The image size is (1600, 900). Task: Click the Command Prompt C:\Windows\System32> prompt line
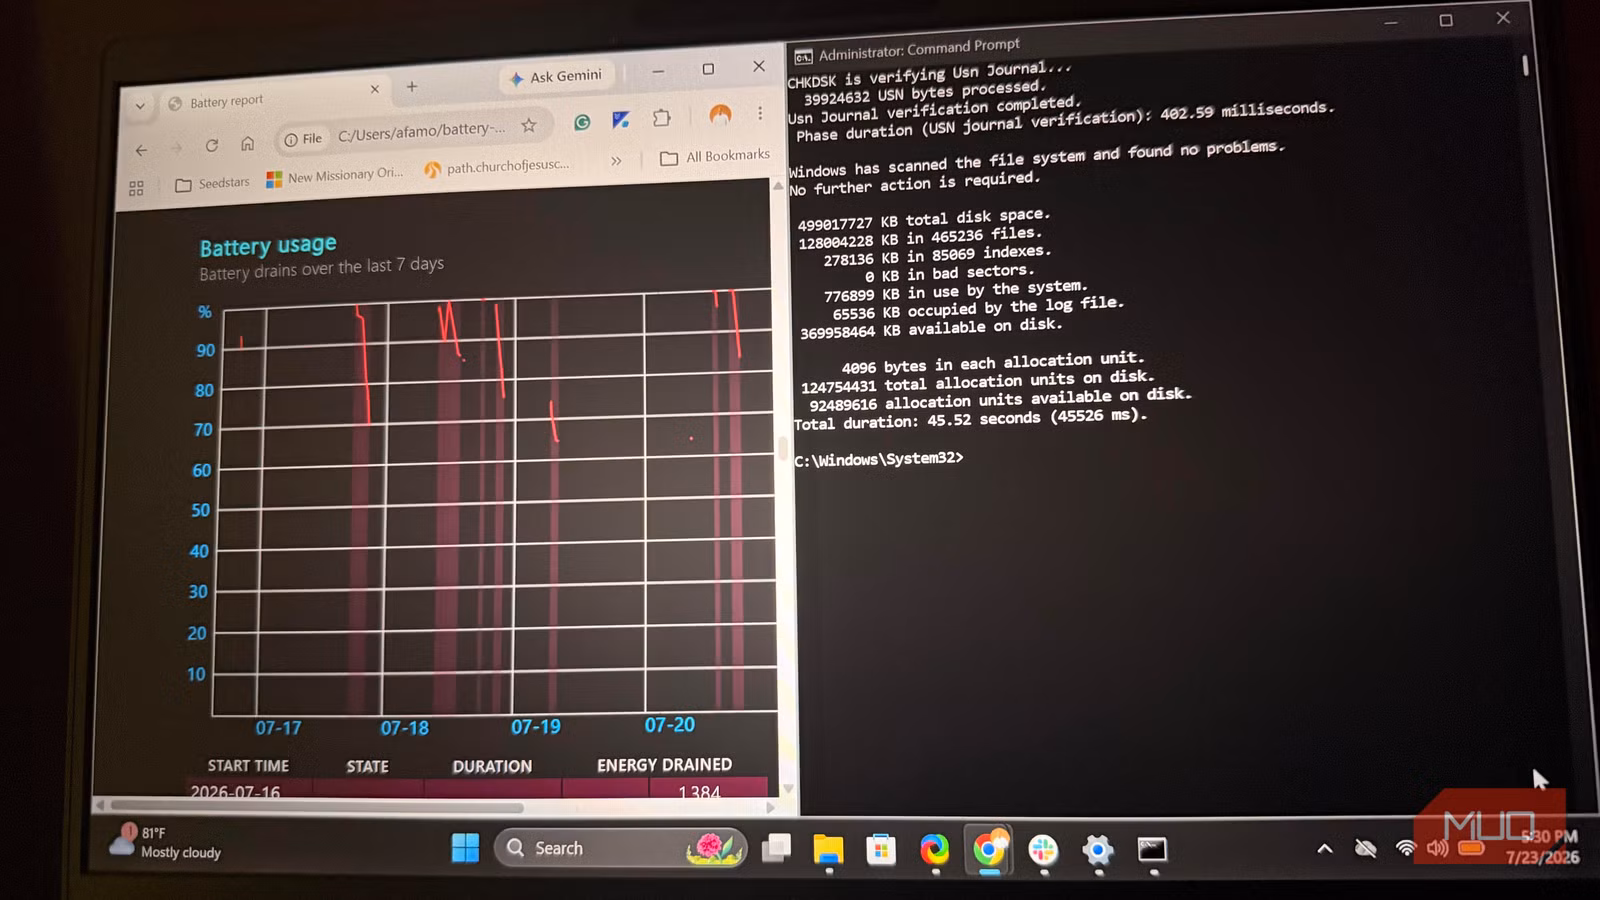coord(879,459)
